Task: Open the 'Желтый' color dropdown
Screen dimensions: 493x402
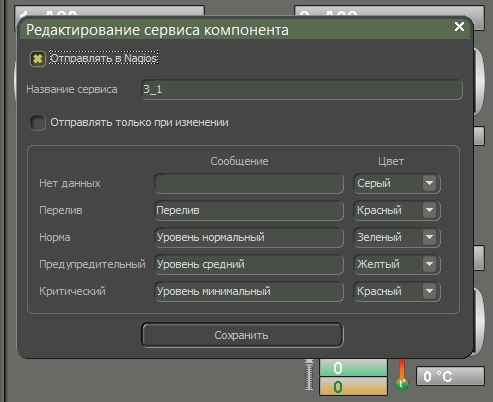Action: coord(397,264)
